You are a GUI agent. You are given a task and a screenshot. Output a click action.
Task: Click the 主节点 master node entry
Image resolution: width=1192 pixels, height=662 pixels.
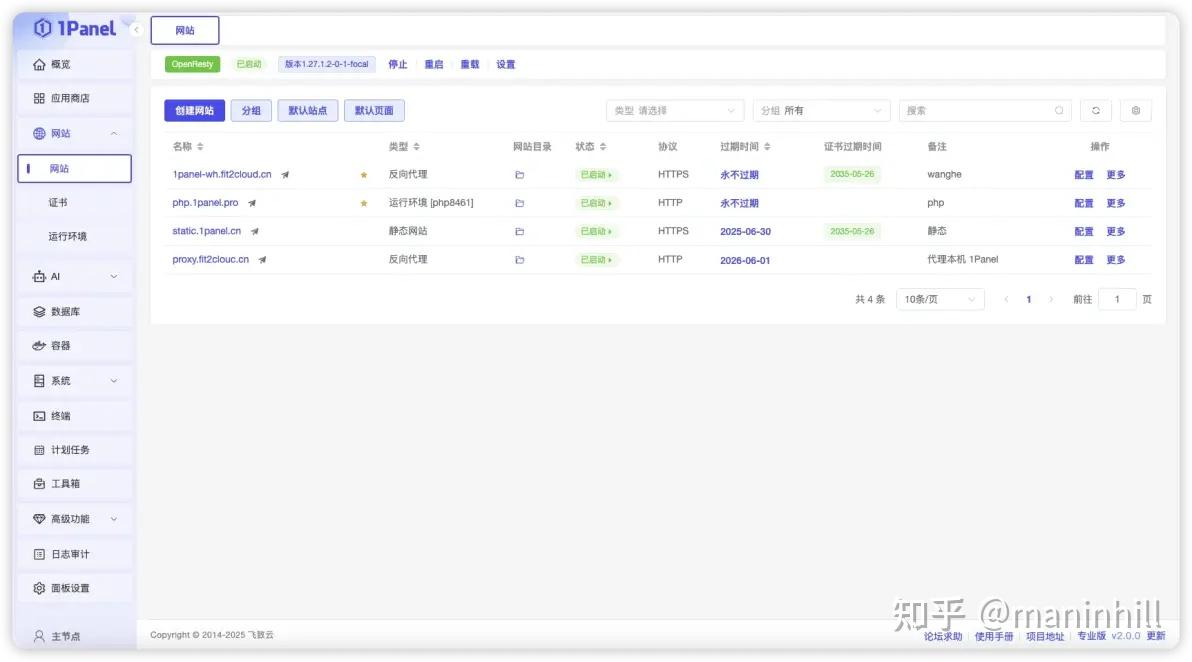click(58, 636)
